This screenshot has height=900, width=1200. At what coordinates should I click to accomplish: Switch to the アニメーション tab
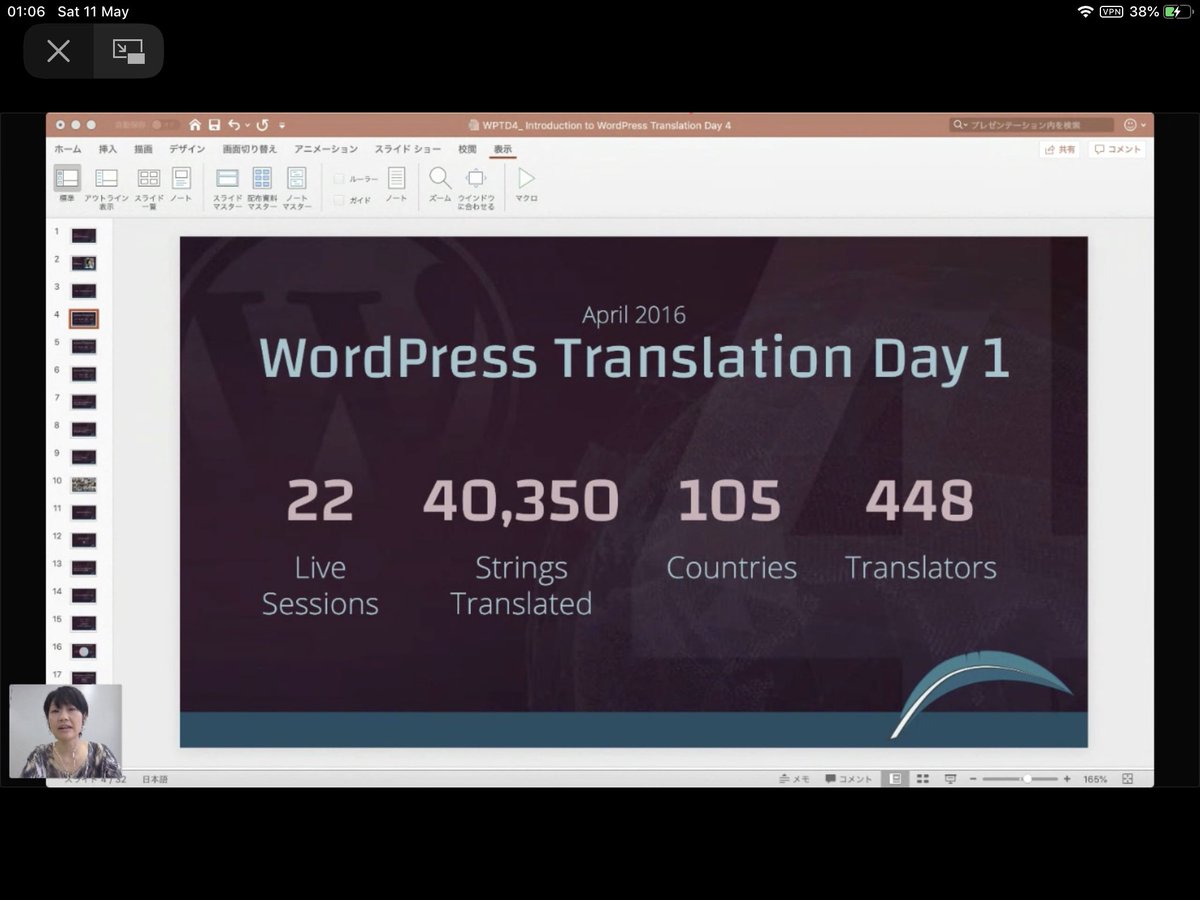coord(326,149)
